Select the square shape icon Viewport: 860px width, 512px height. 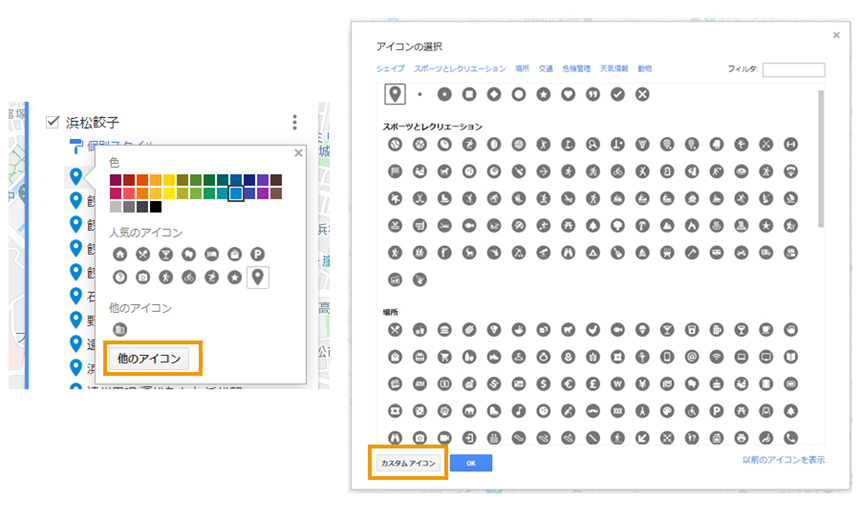tap(469, 94)
